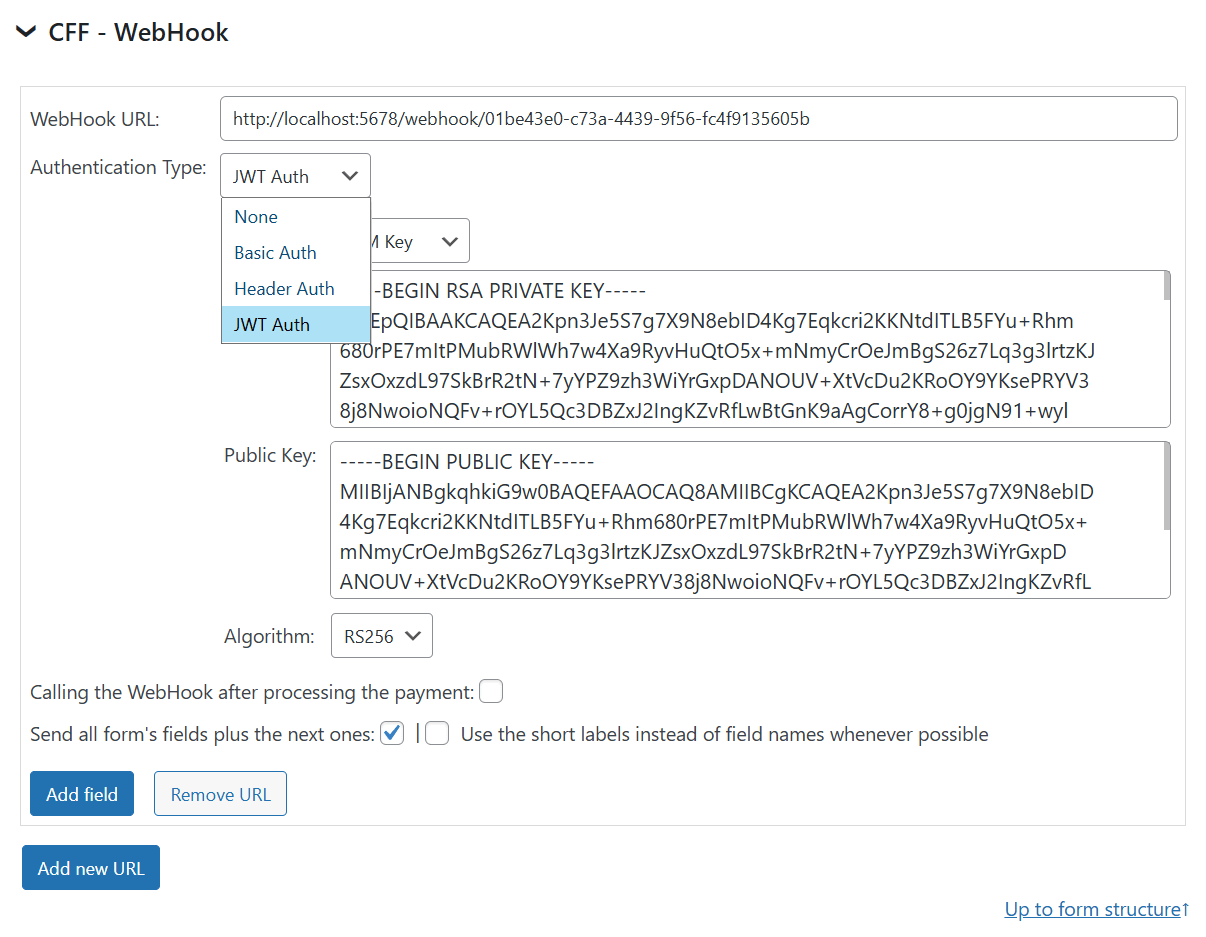Image resolution: width=1206 pixels, height=937 pixels.
Task: Click the Add new URL button
Action: tap(91, 868)
